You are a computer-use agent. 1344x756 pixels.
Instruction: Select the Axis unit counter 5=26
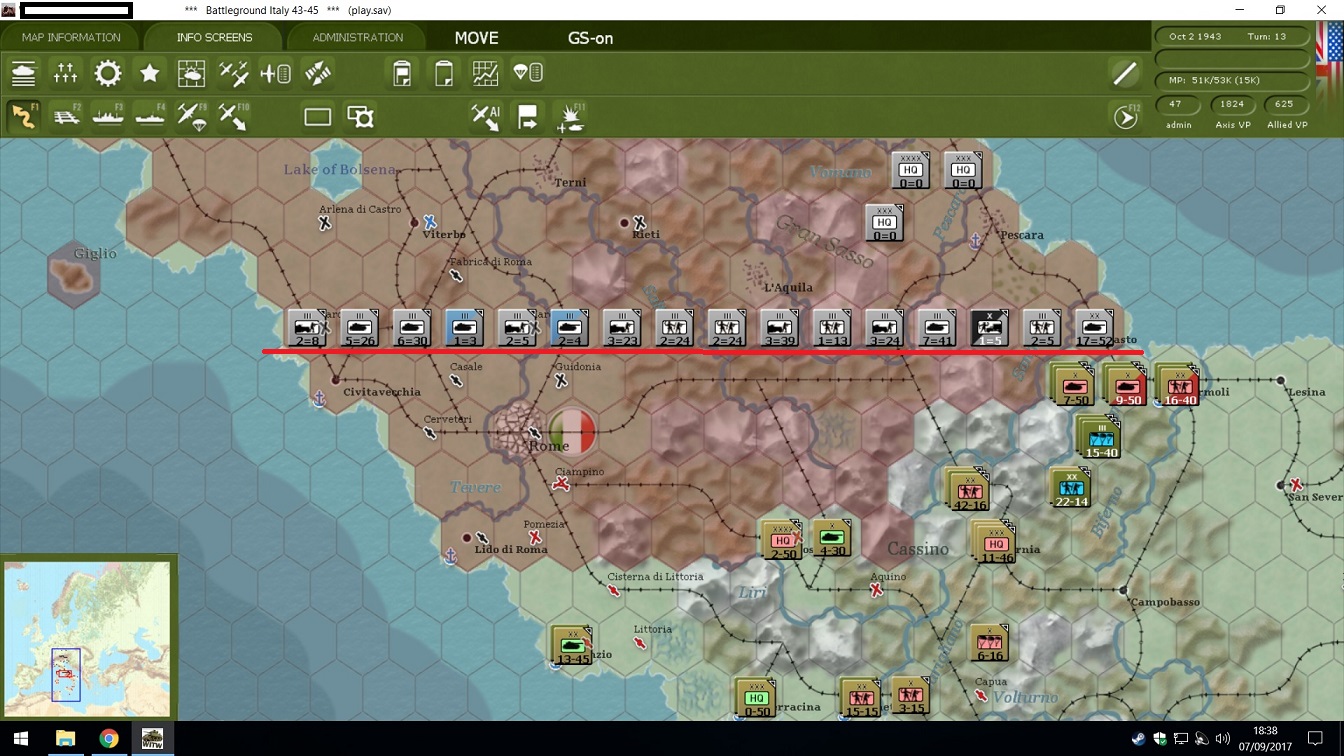359,328
